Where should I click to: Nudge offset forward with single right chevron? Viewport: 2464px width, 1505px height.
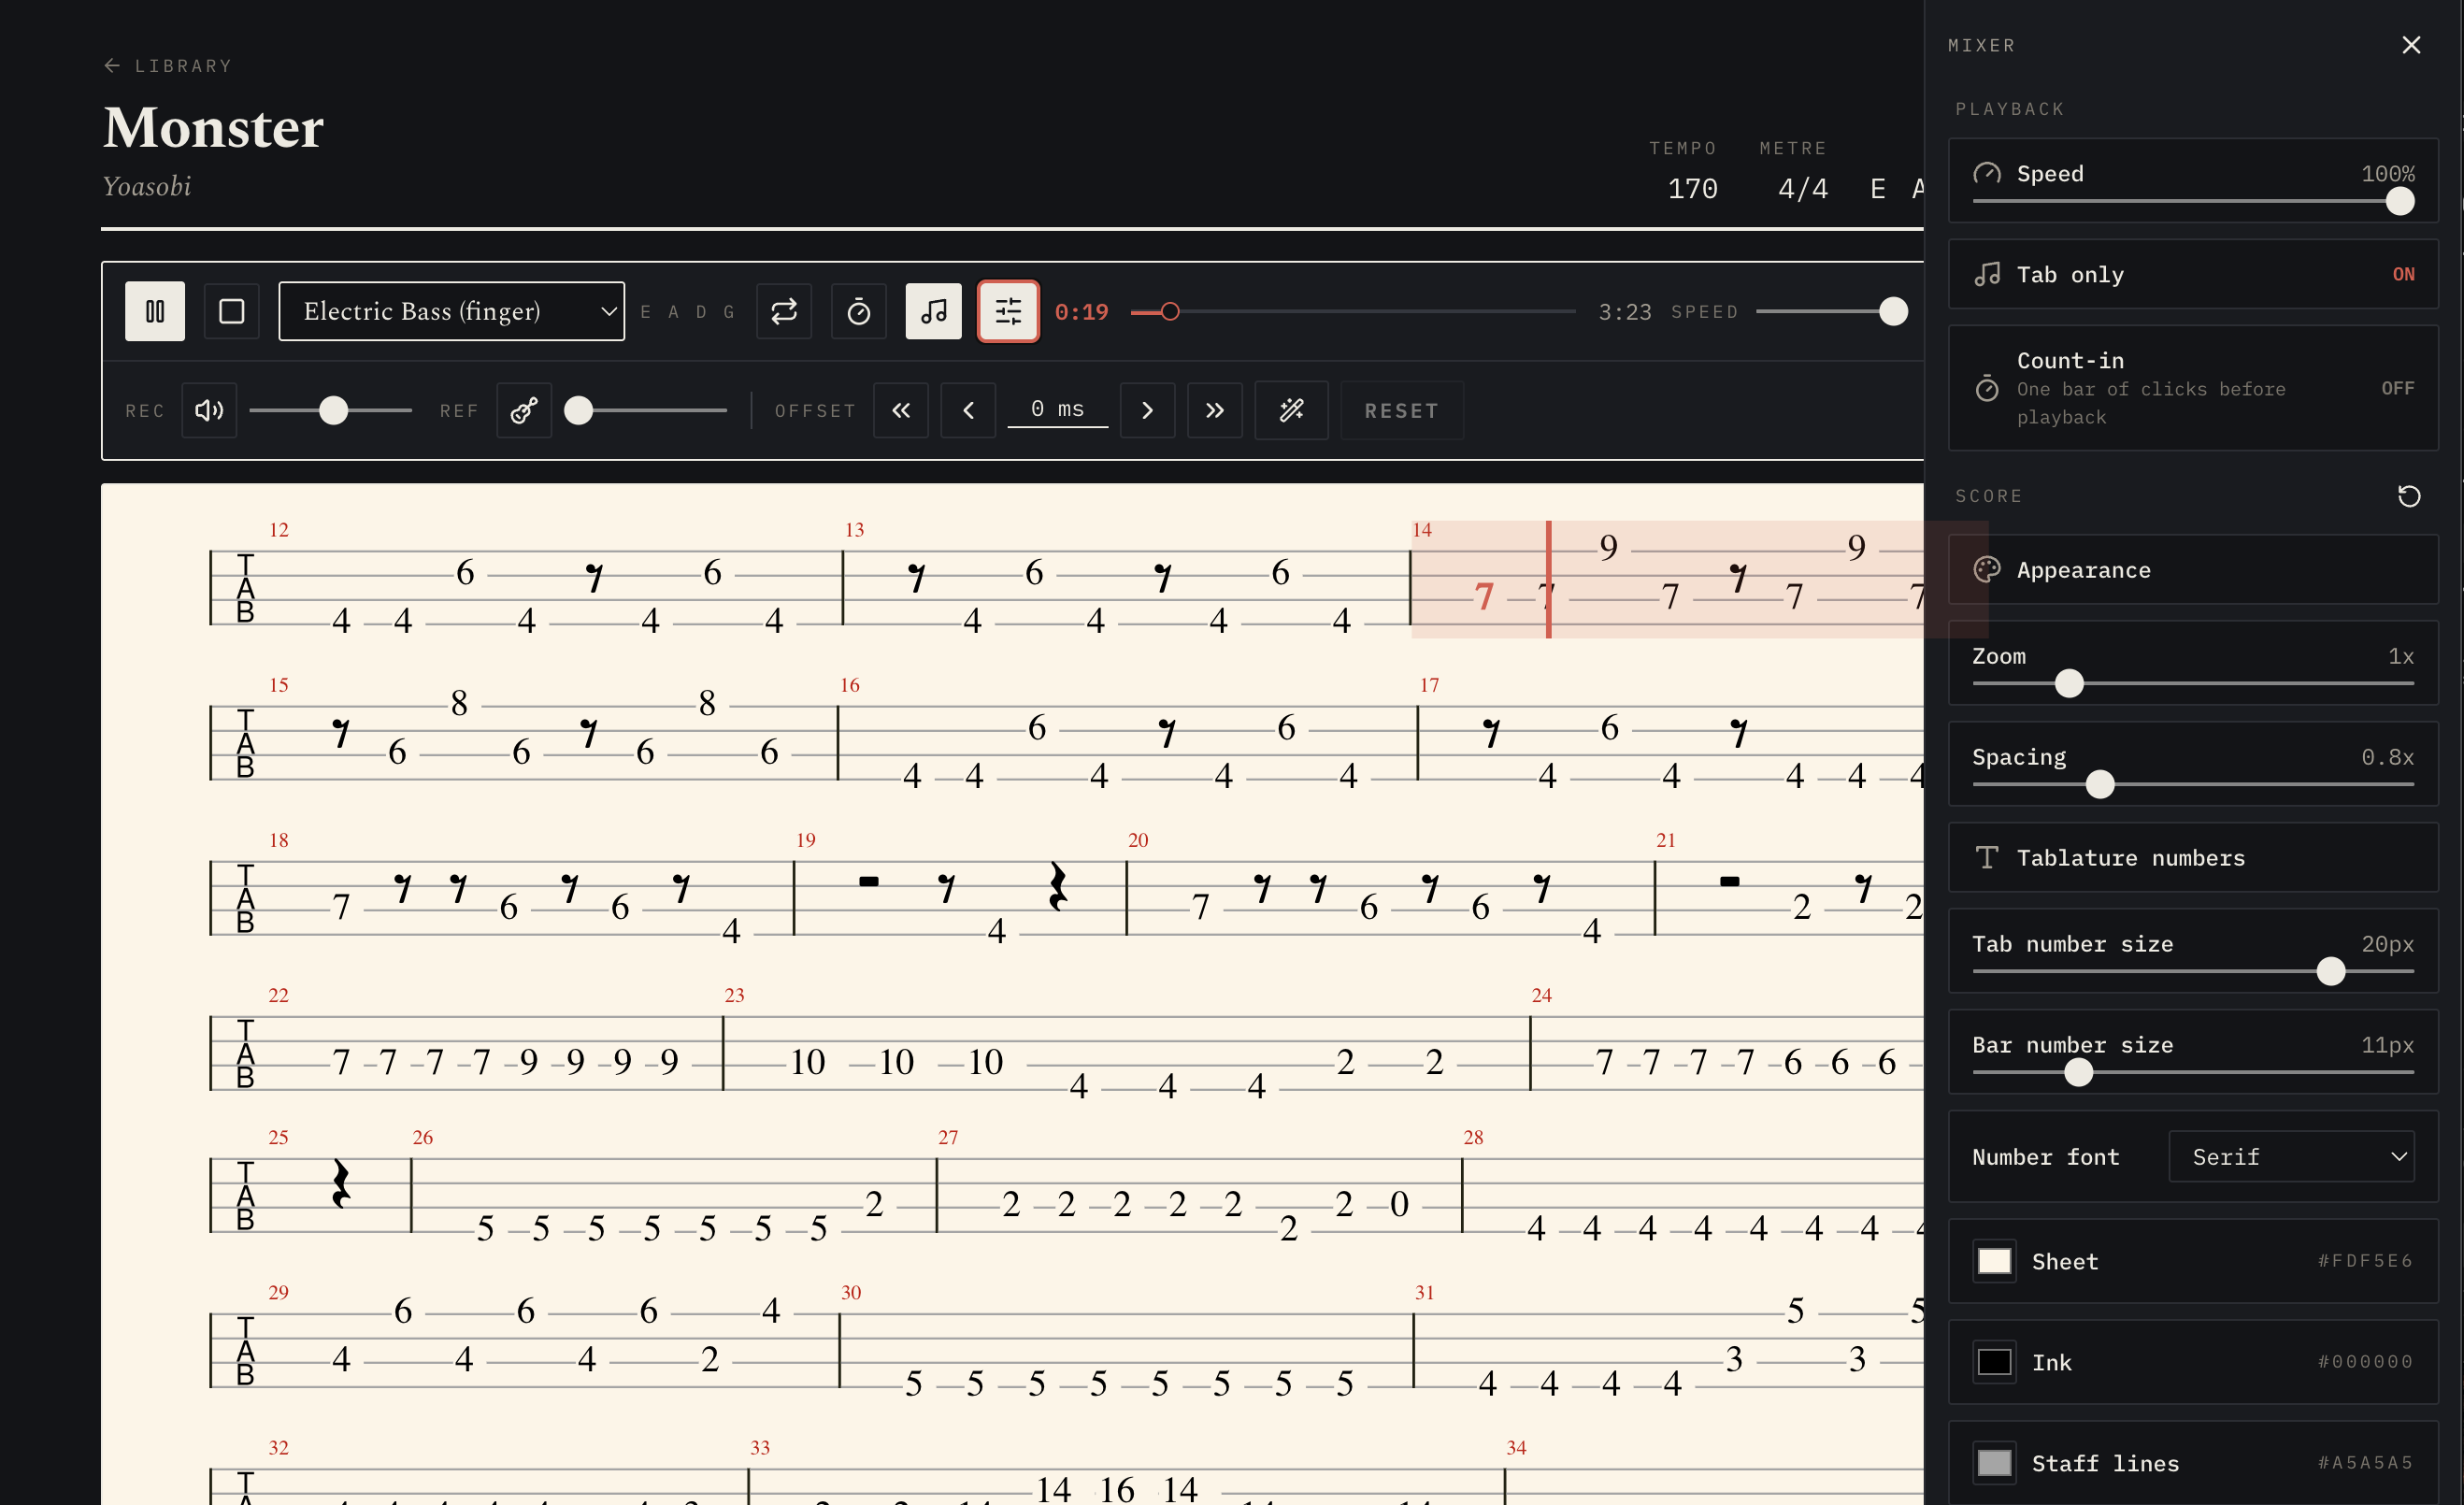[1147, 410]
